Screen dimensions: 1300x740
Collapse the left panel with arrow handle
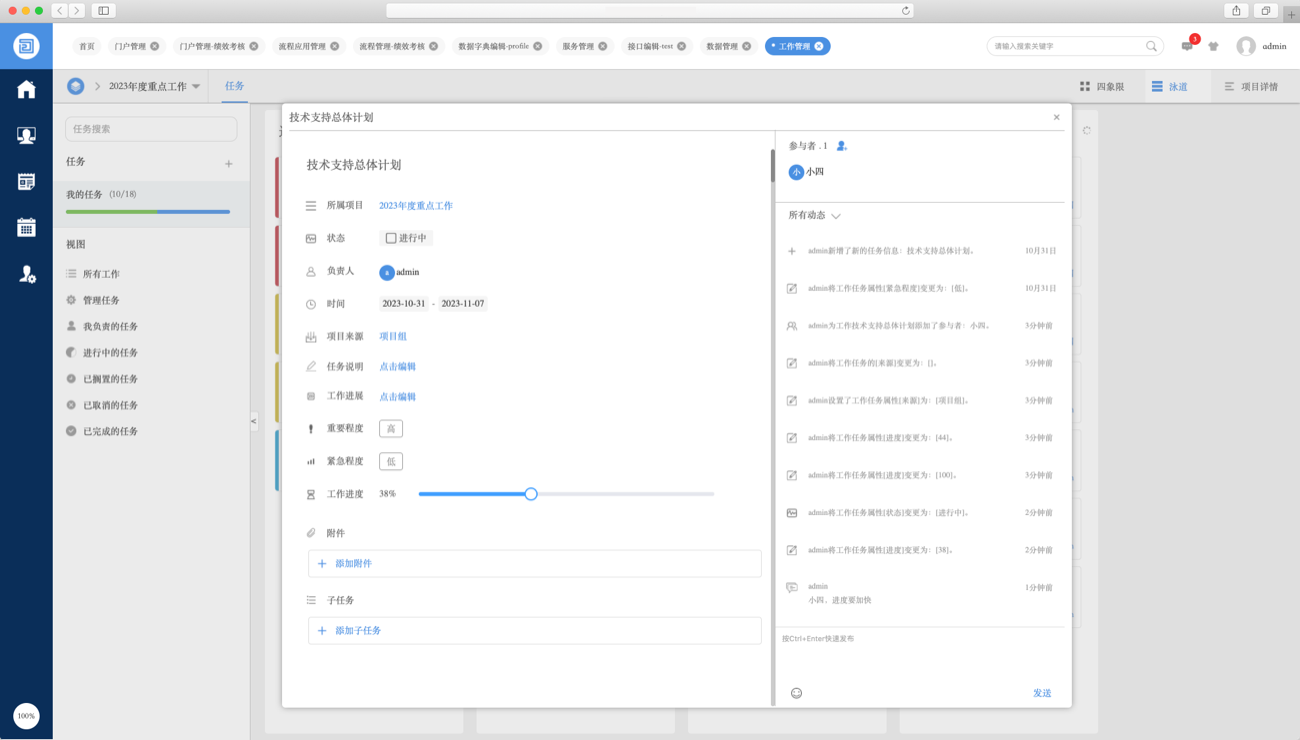click(254, 422)
